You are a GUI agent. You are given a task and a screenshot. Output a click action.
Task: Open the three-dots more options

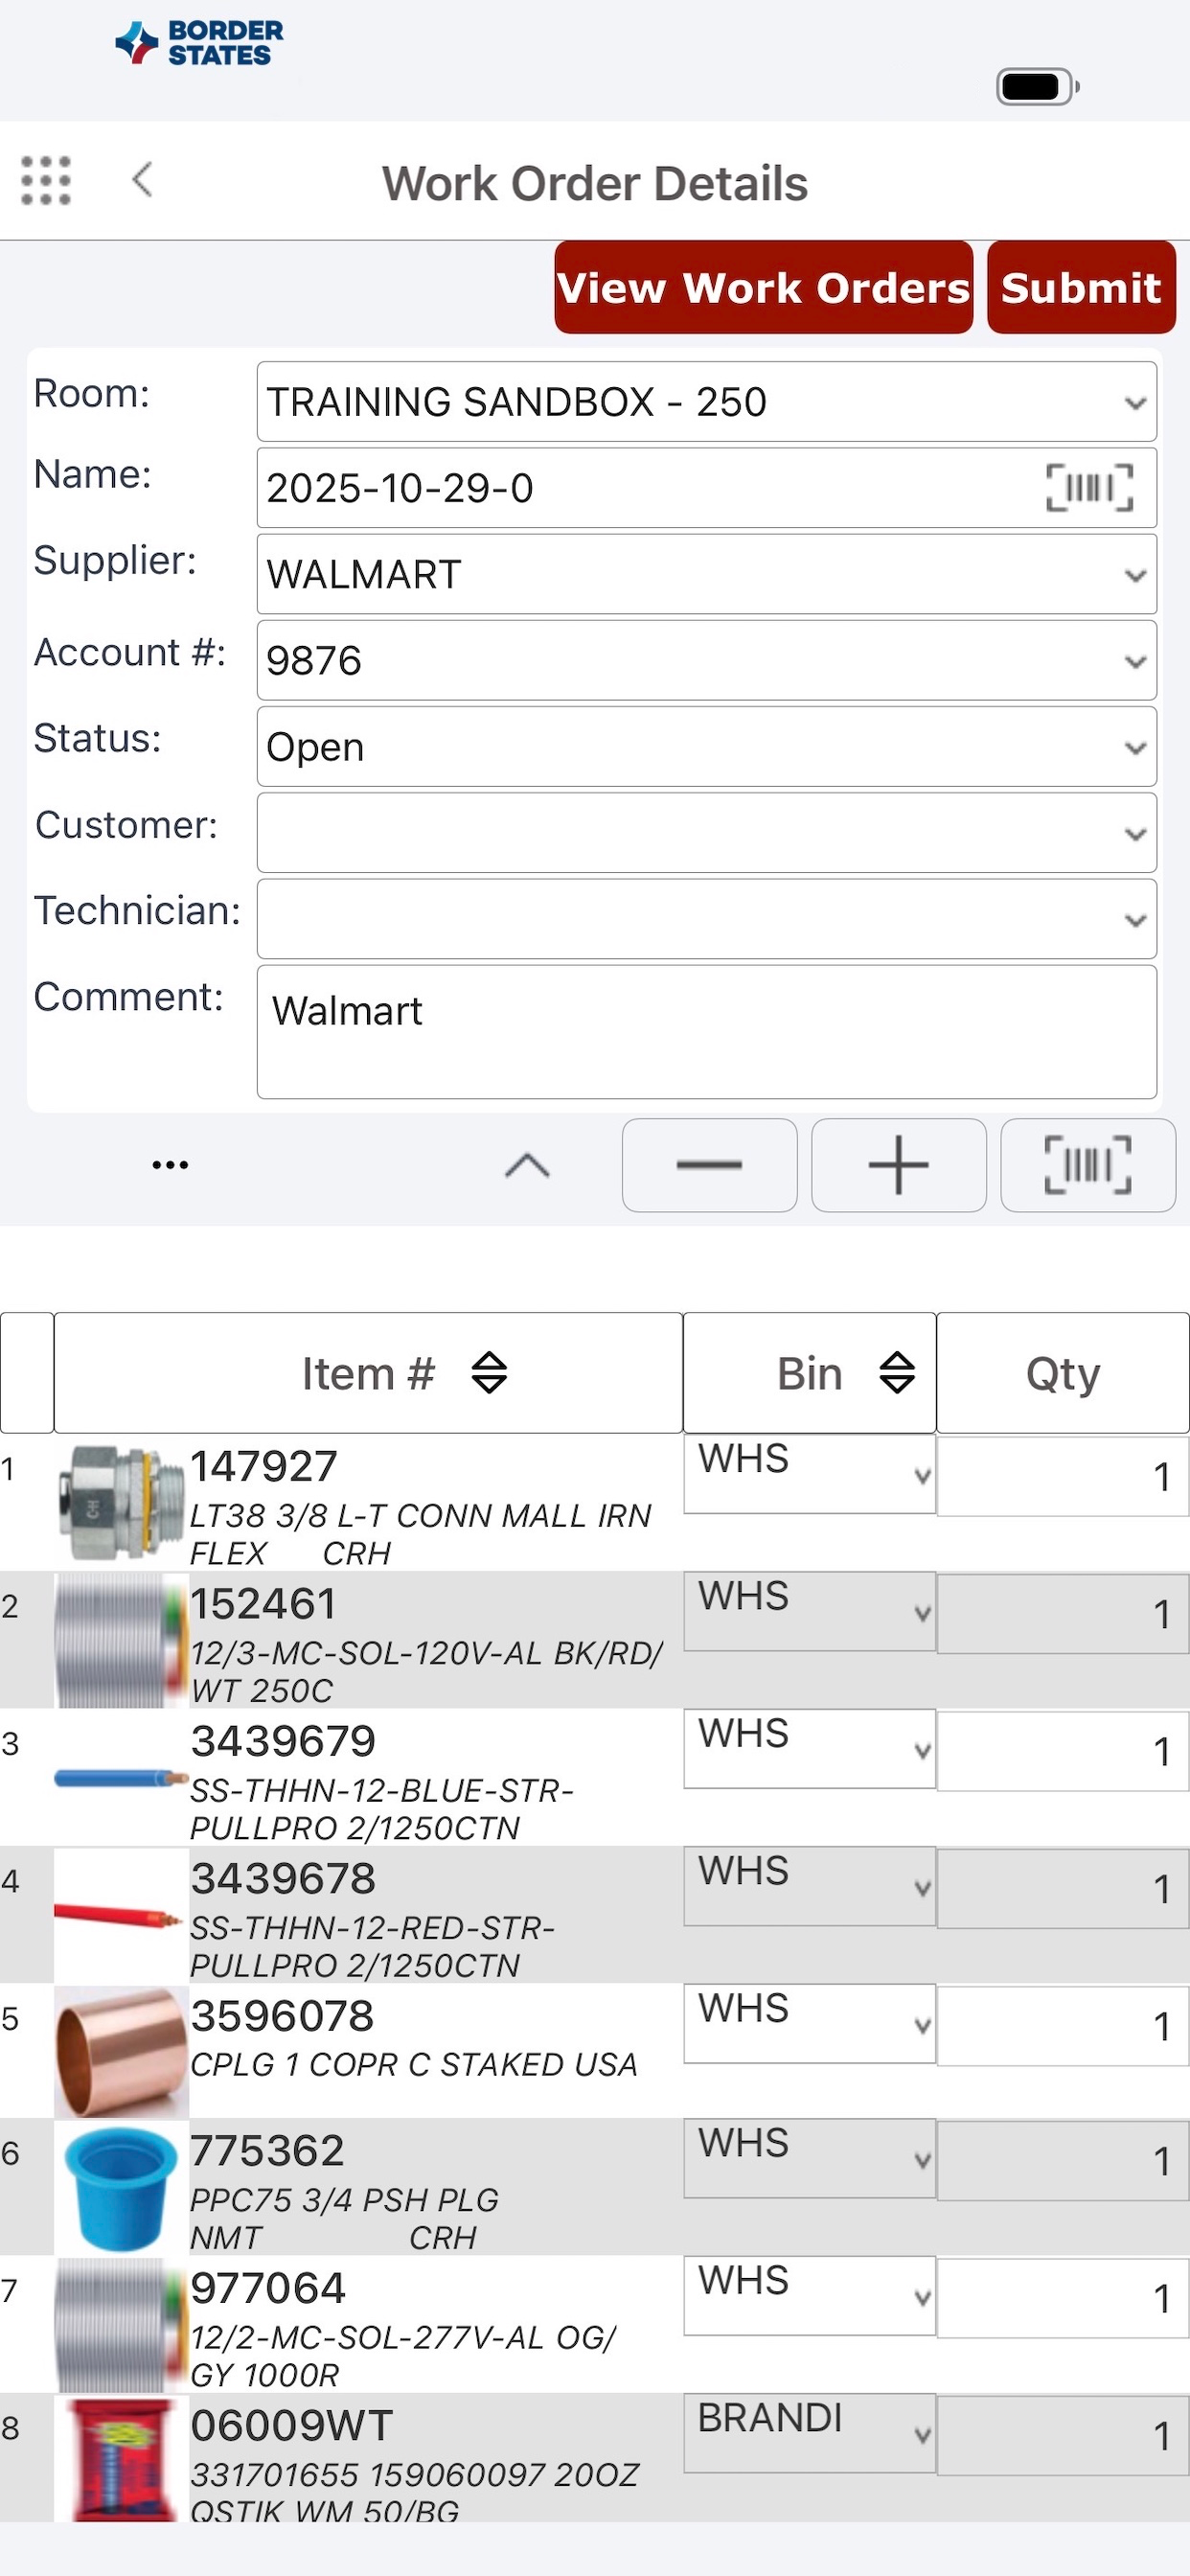170,1165
